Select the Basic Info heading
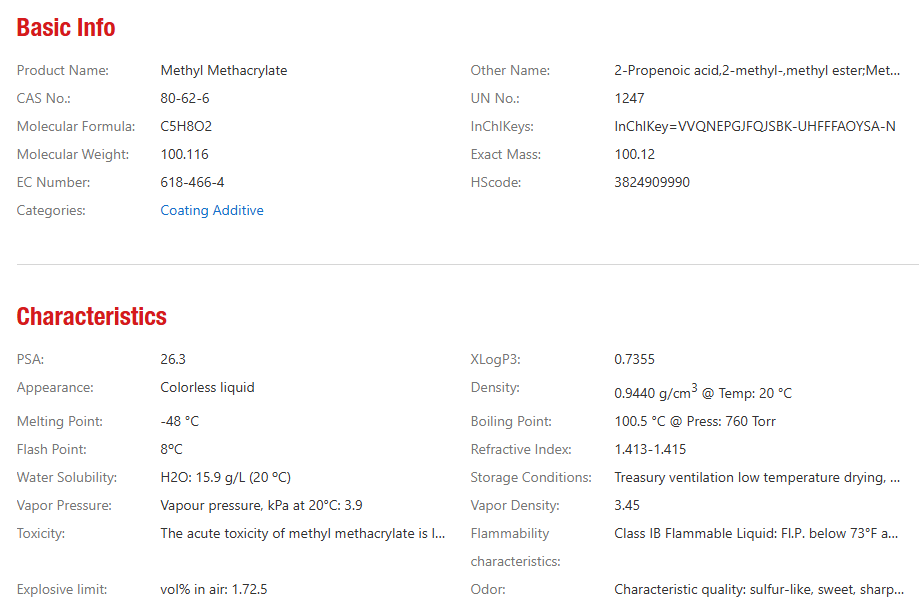919x613 pixels. click(66, 28)
